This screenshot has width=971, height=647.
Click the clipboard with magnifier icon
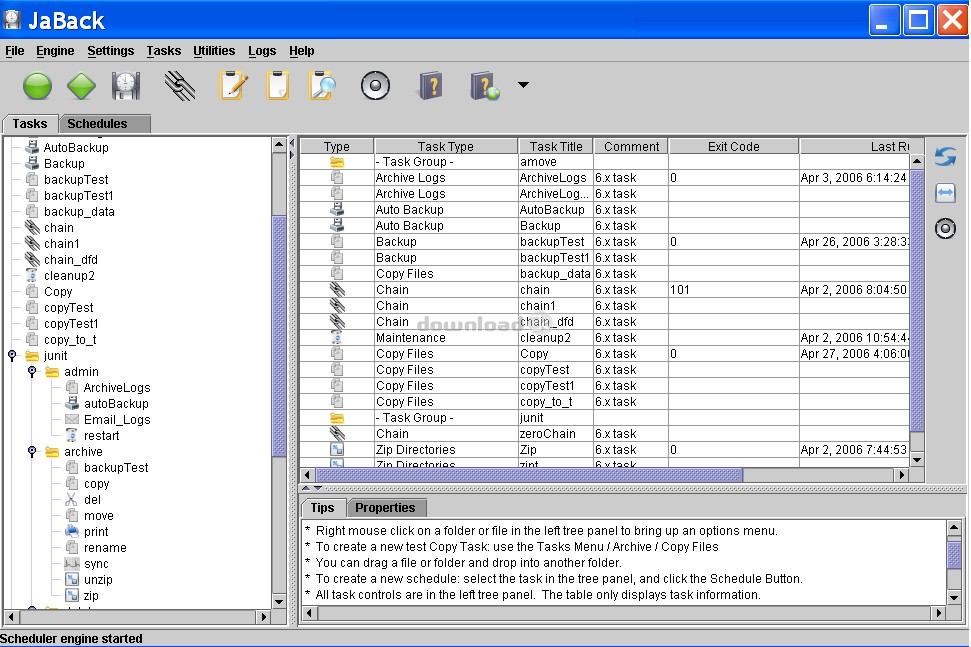click(322, 86)
